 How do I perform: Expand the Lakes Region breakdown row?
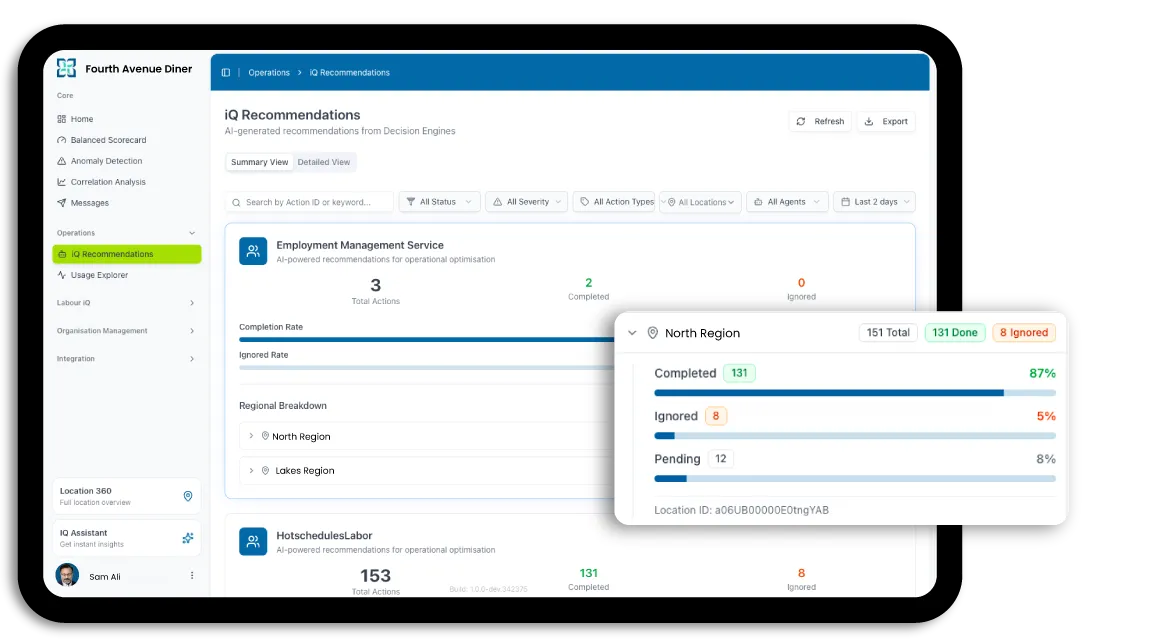point(251,471)
